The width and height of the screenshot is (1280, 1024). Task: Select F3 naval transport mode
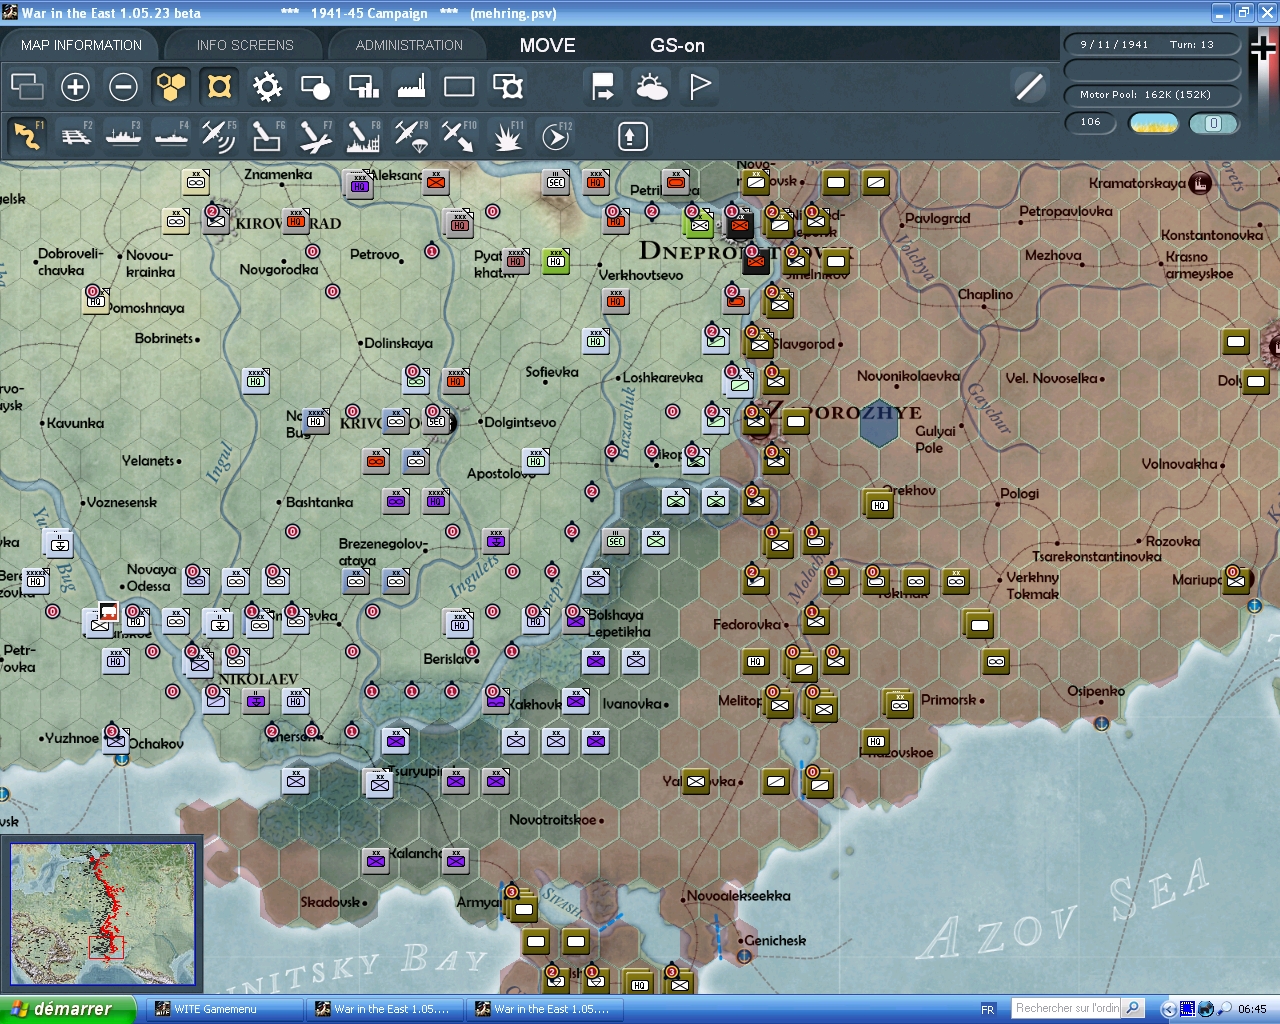click(x=123, y=136)
